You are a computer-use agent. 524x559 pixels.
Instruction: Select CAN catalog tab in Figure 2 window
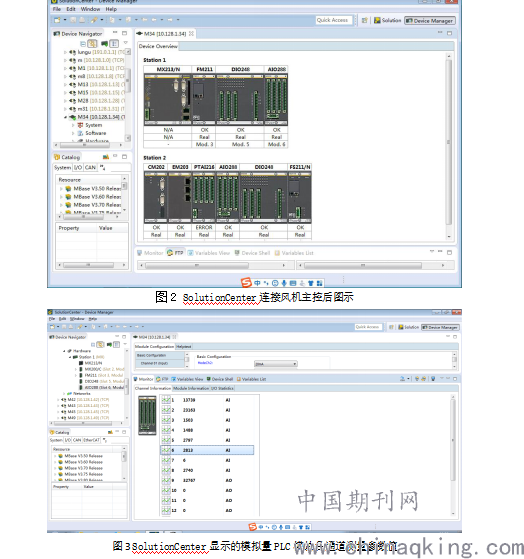pyautogui.click(x=90, y=168)
